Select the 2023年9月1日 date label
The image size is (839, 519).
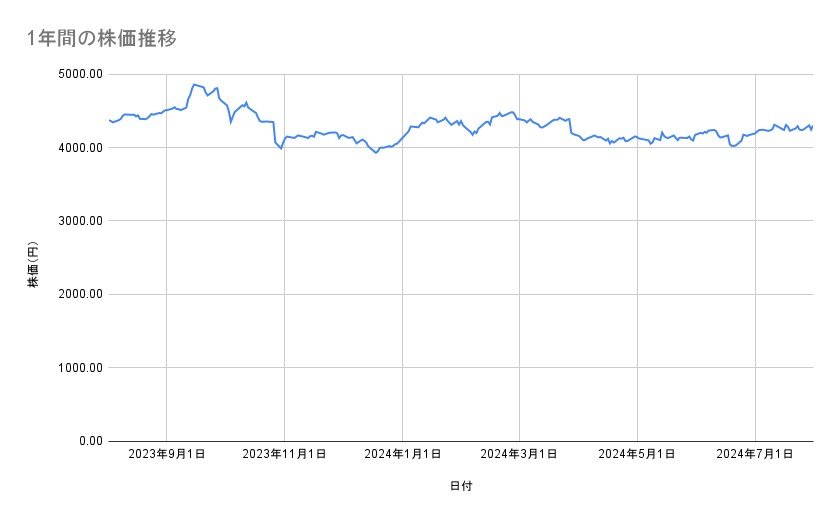[x=166, y=455]
